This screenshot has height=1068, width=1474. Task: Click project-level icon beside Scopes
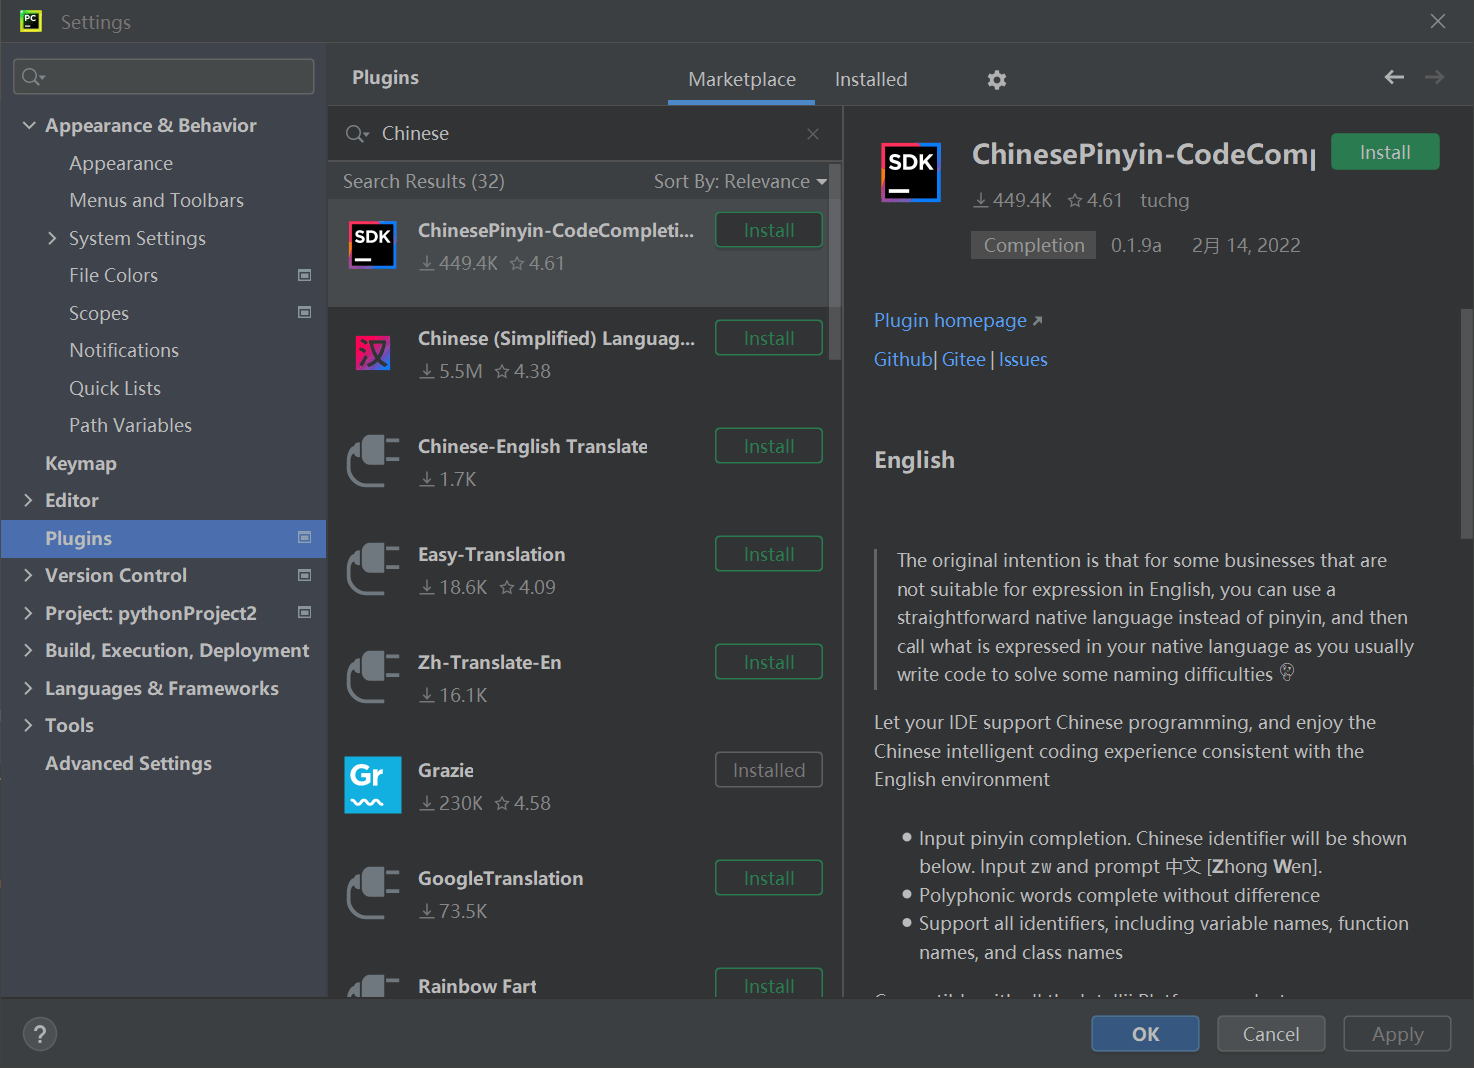(305, 312)
